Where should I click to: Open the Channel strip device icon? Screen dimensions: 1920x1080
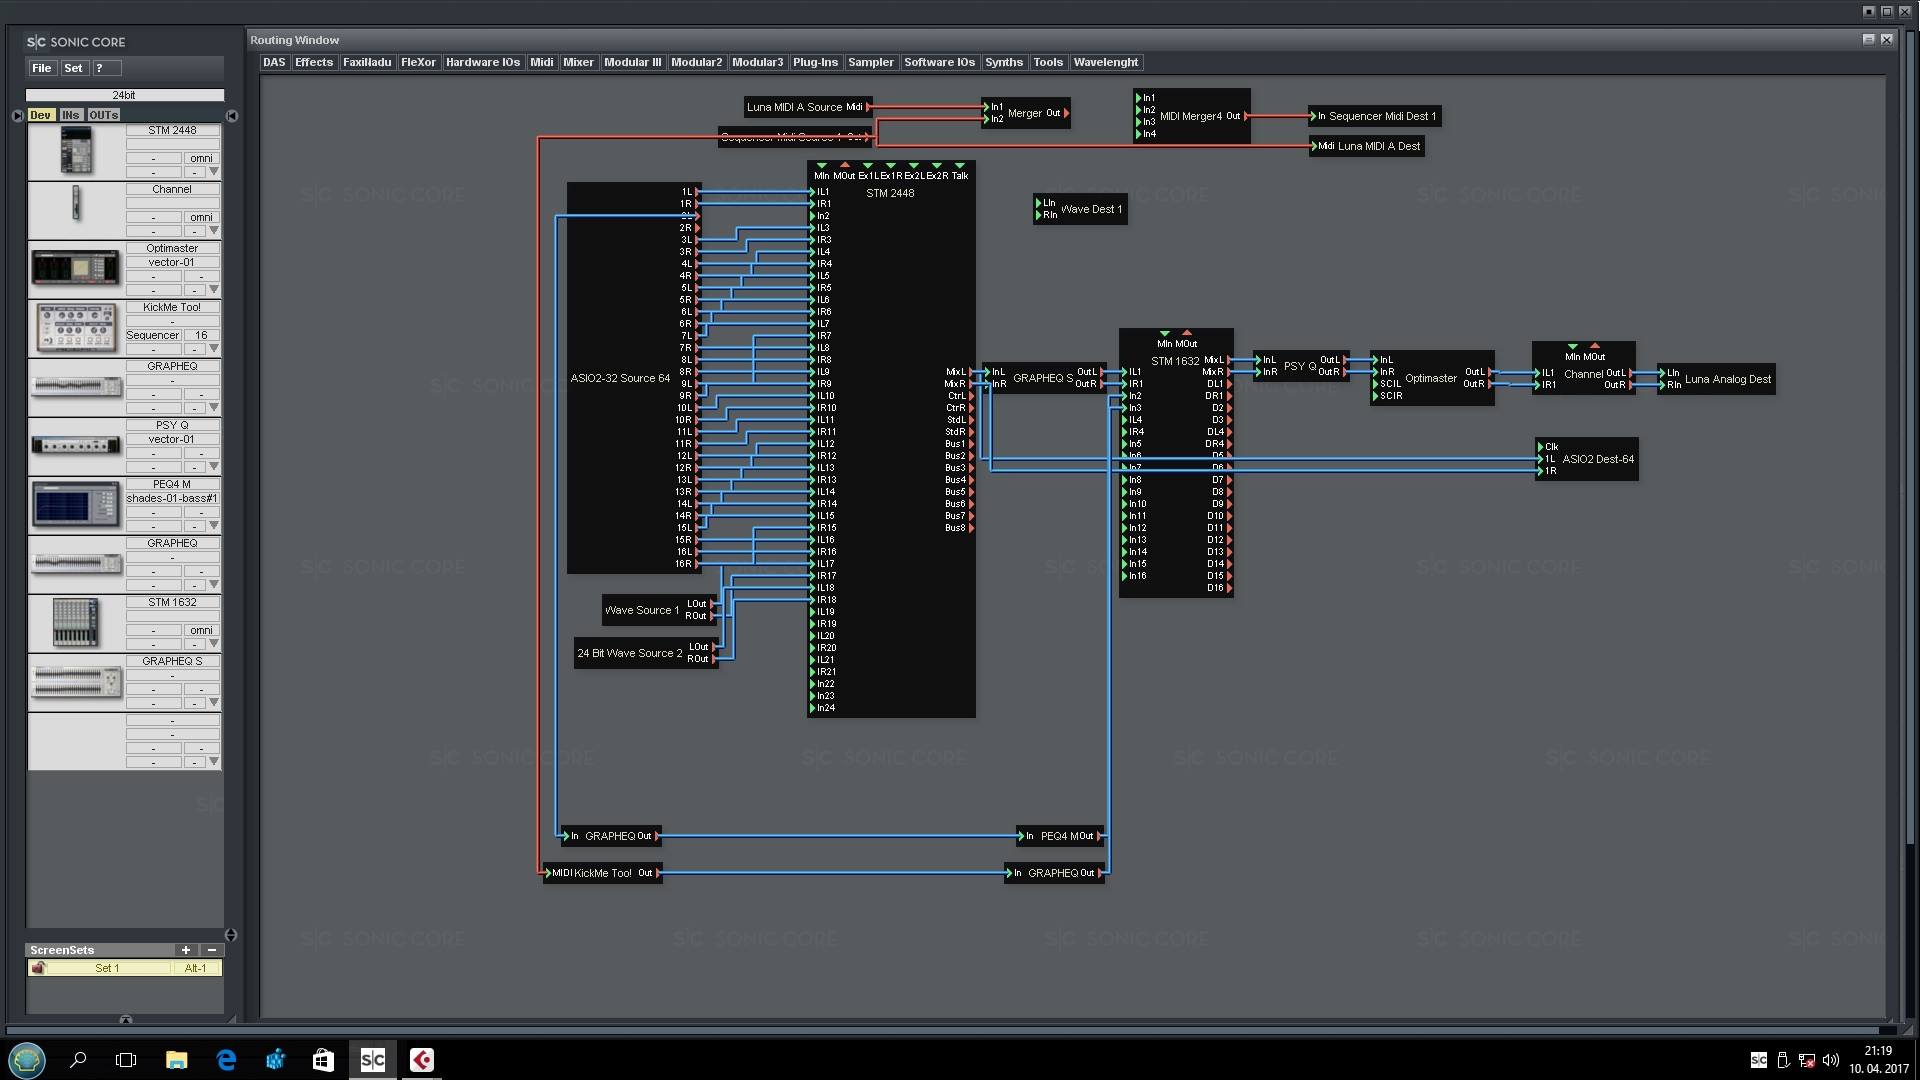[x=76, y=204]
